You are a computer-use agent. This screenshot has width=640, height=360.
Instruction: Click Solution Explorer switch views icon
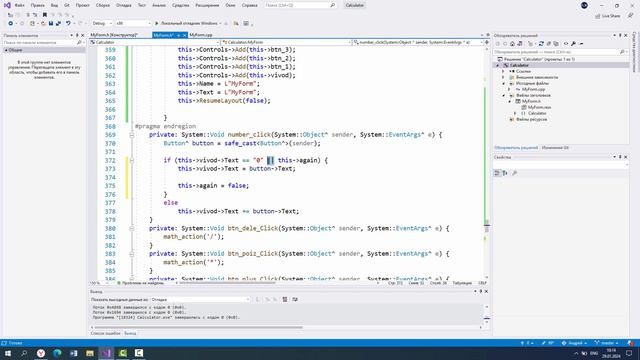(x=520, y=44)
